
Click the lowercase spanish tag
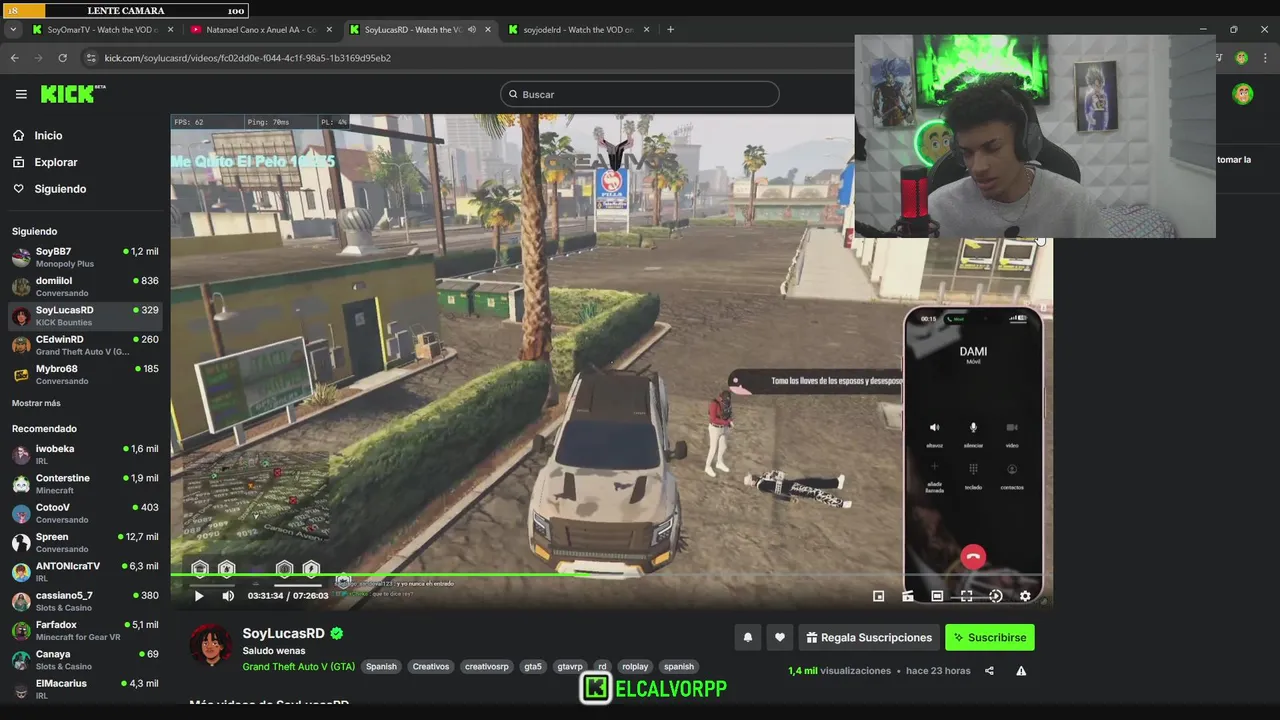click(679, 666)
